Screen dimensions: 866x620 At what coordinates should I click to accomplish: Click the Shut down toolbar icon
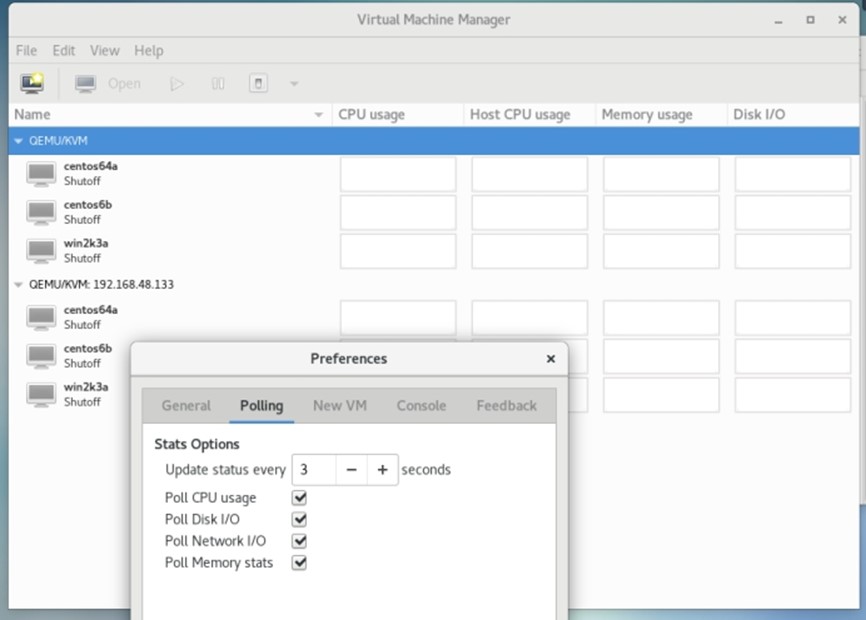258,84
